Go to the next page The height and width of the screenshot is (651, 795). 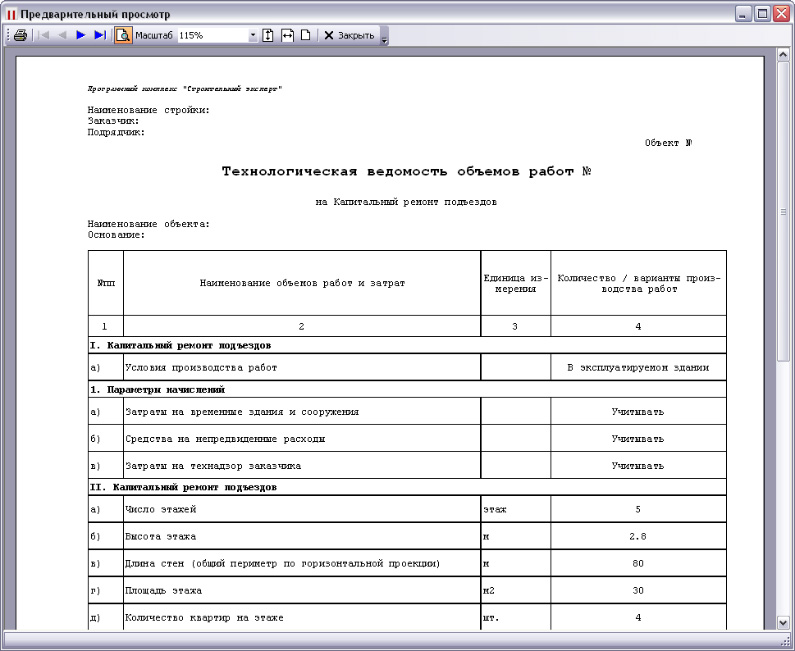[81, 35]
